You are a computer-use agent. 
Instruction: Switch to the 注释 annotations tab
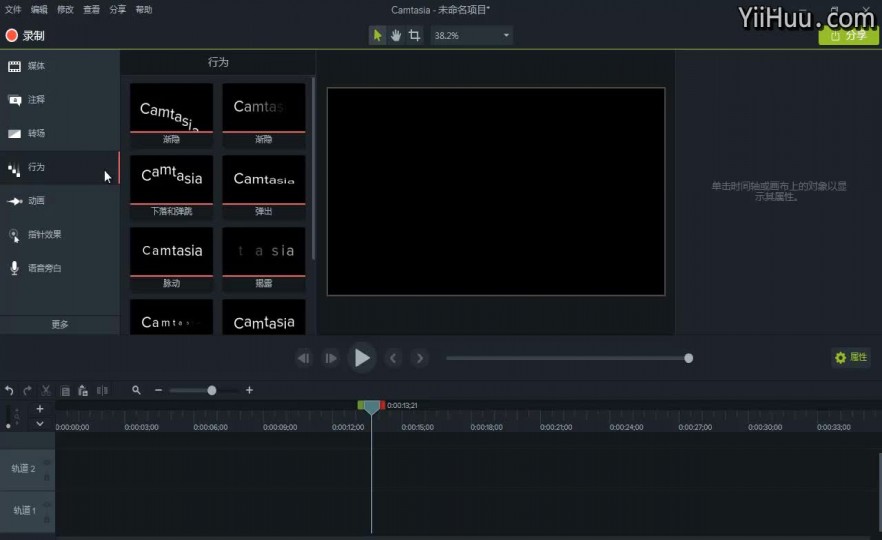click(x=60, y=100)
